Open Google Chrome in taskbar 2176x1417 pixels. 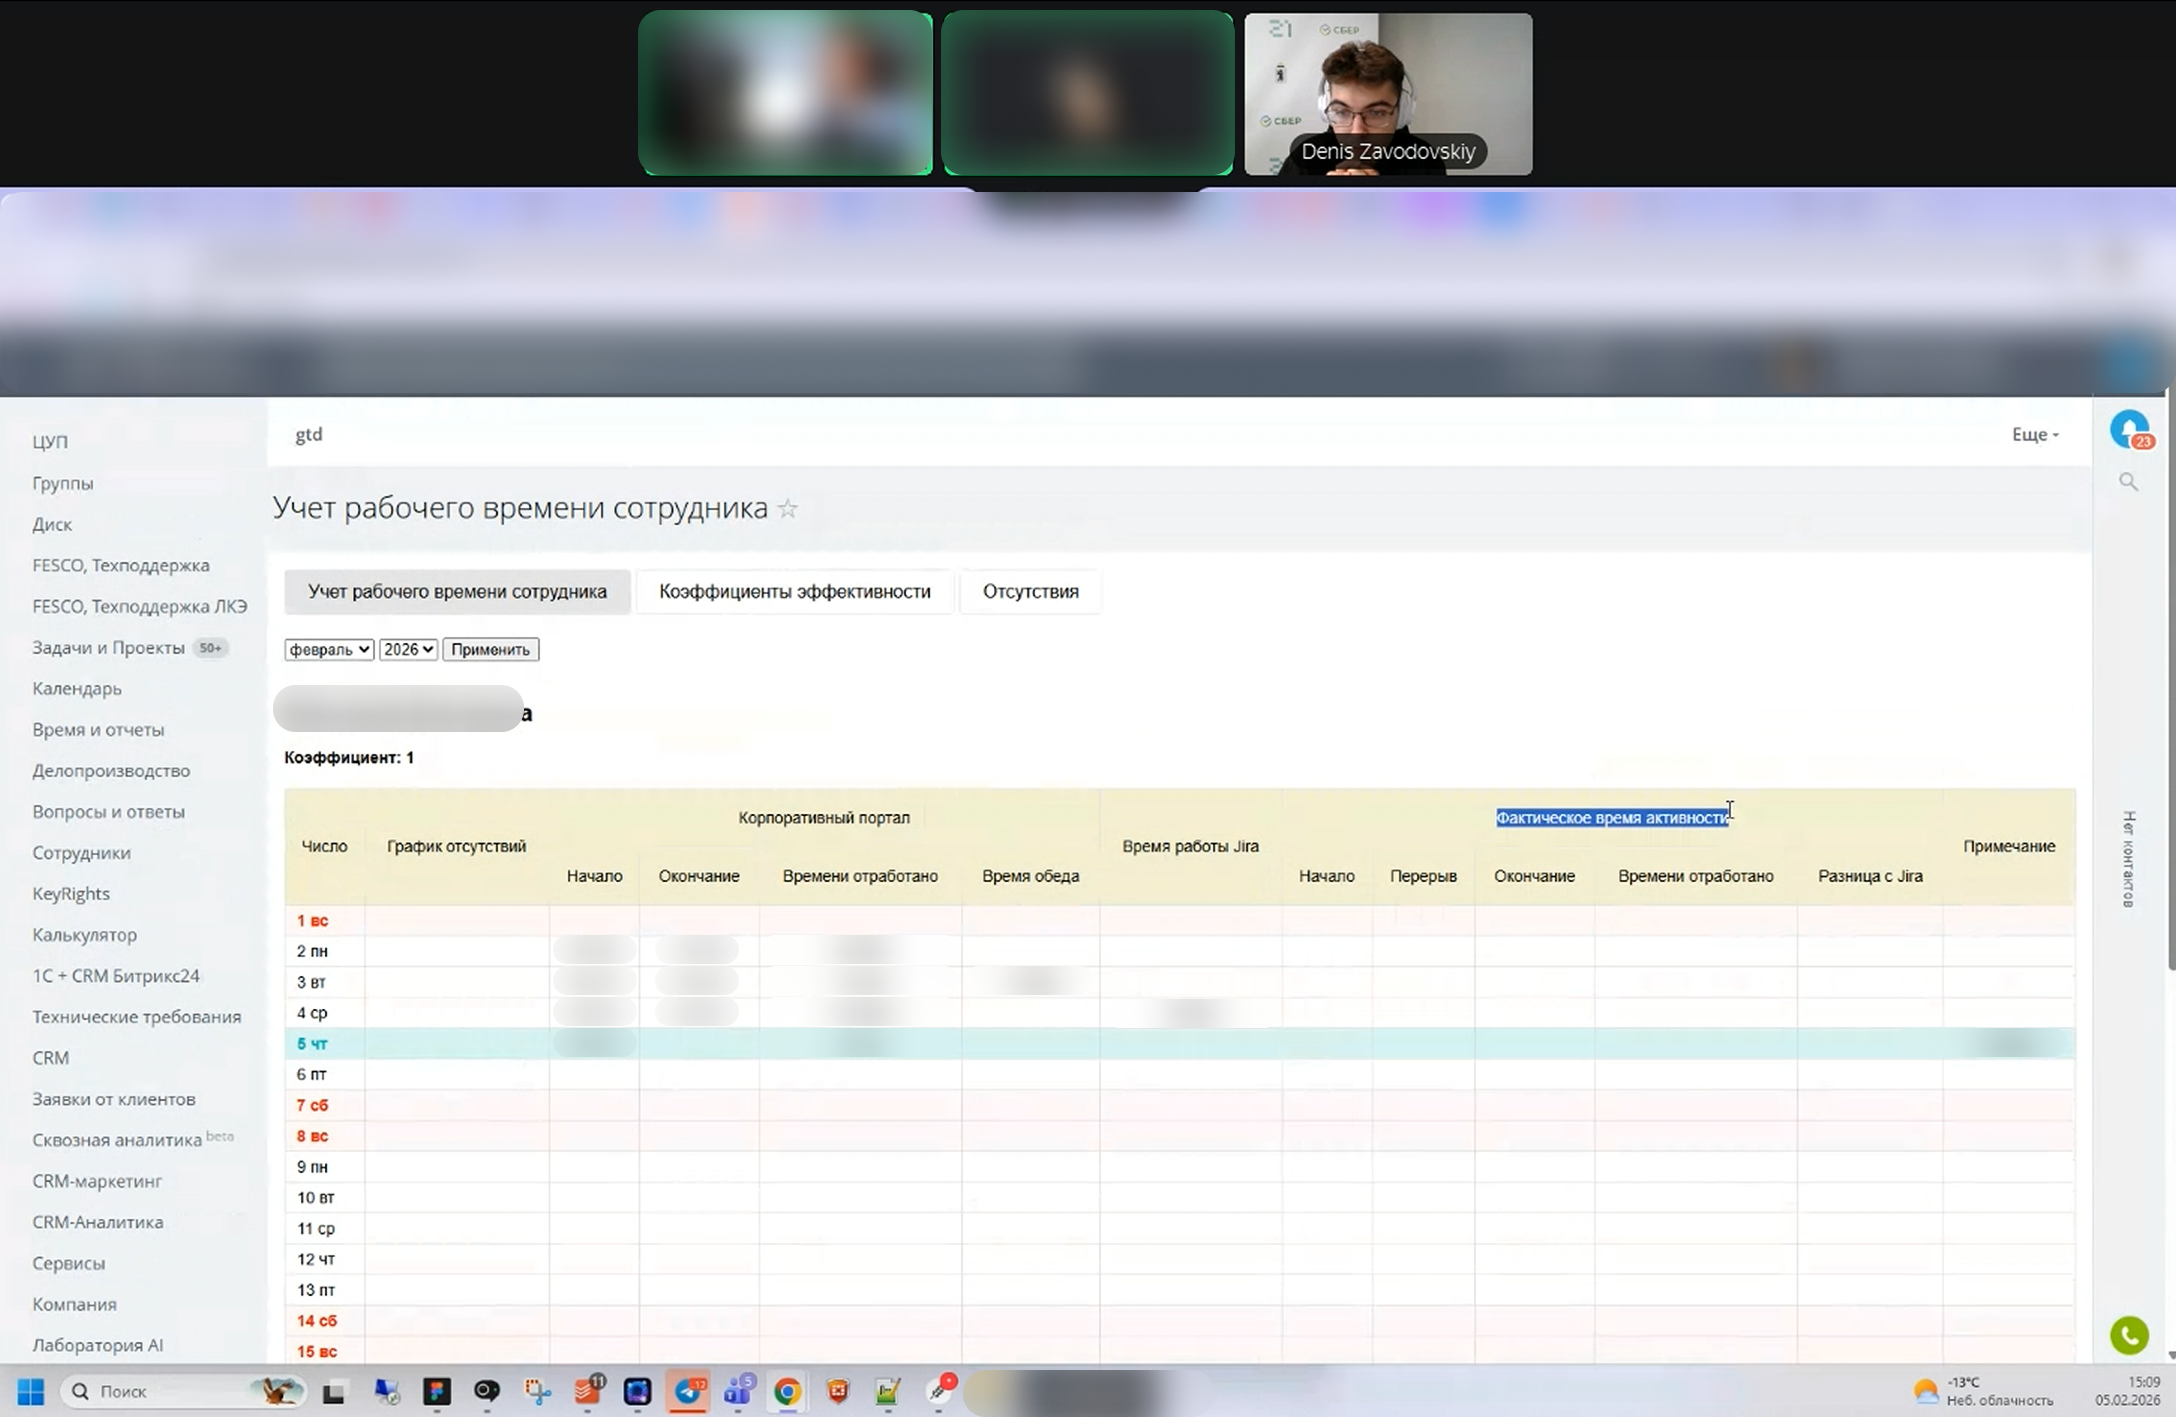[x=787, y=1391]
